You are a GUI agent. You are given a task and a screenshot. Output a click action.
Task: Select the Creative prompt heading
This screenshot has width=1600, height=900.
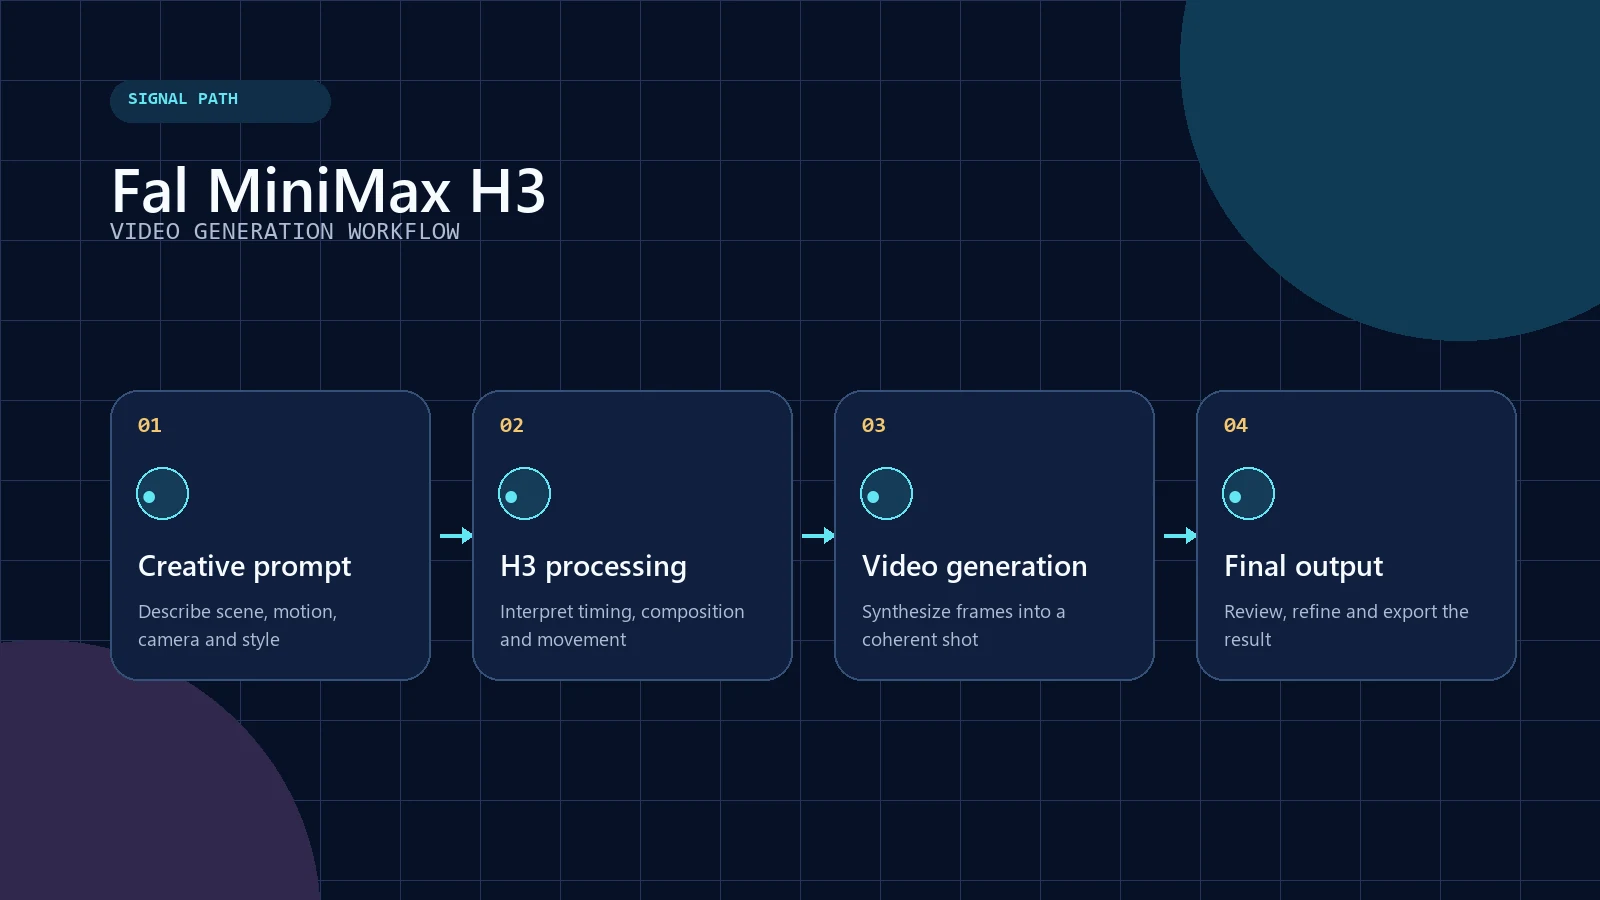(x=245, y=567)
